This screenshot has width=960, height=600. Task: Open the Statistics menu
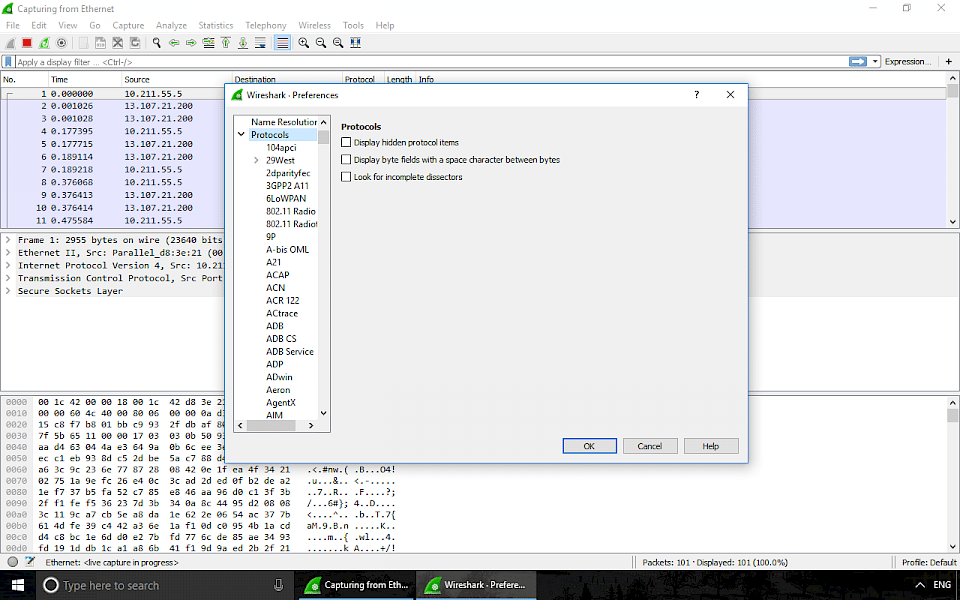pos(216,25)
